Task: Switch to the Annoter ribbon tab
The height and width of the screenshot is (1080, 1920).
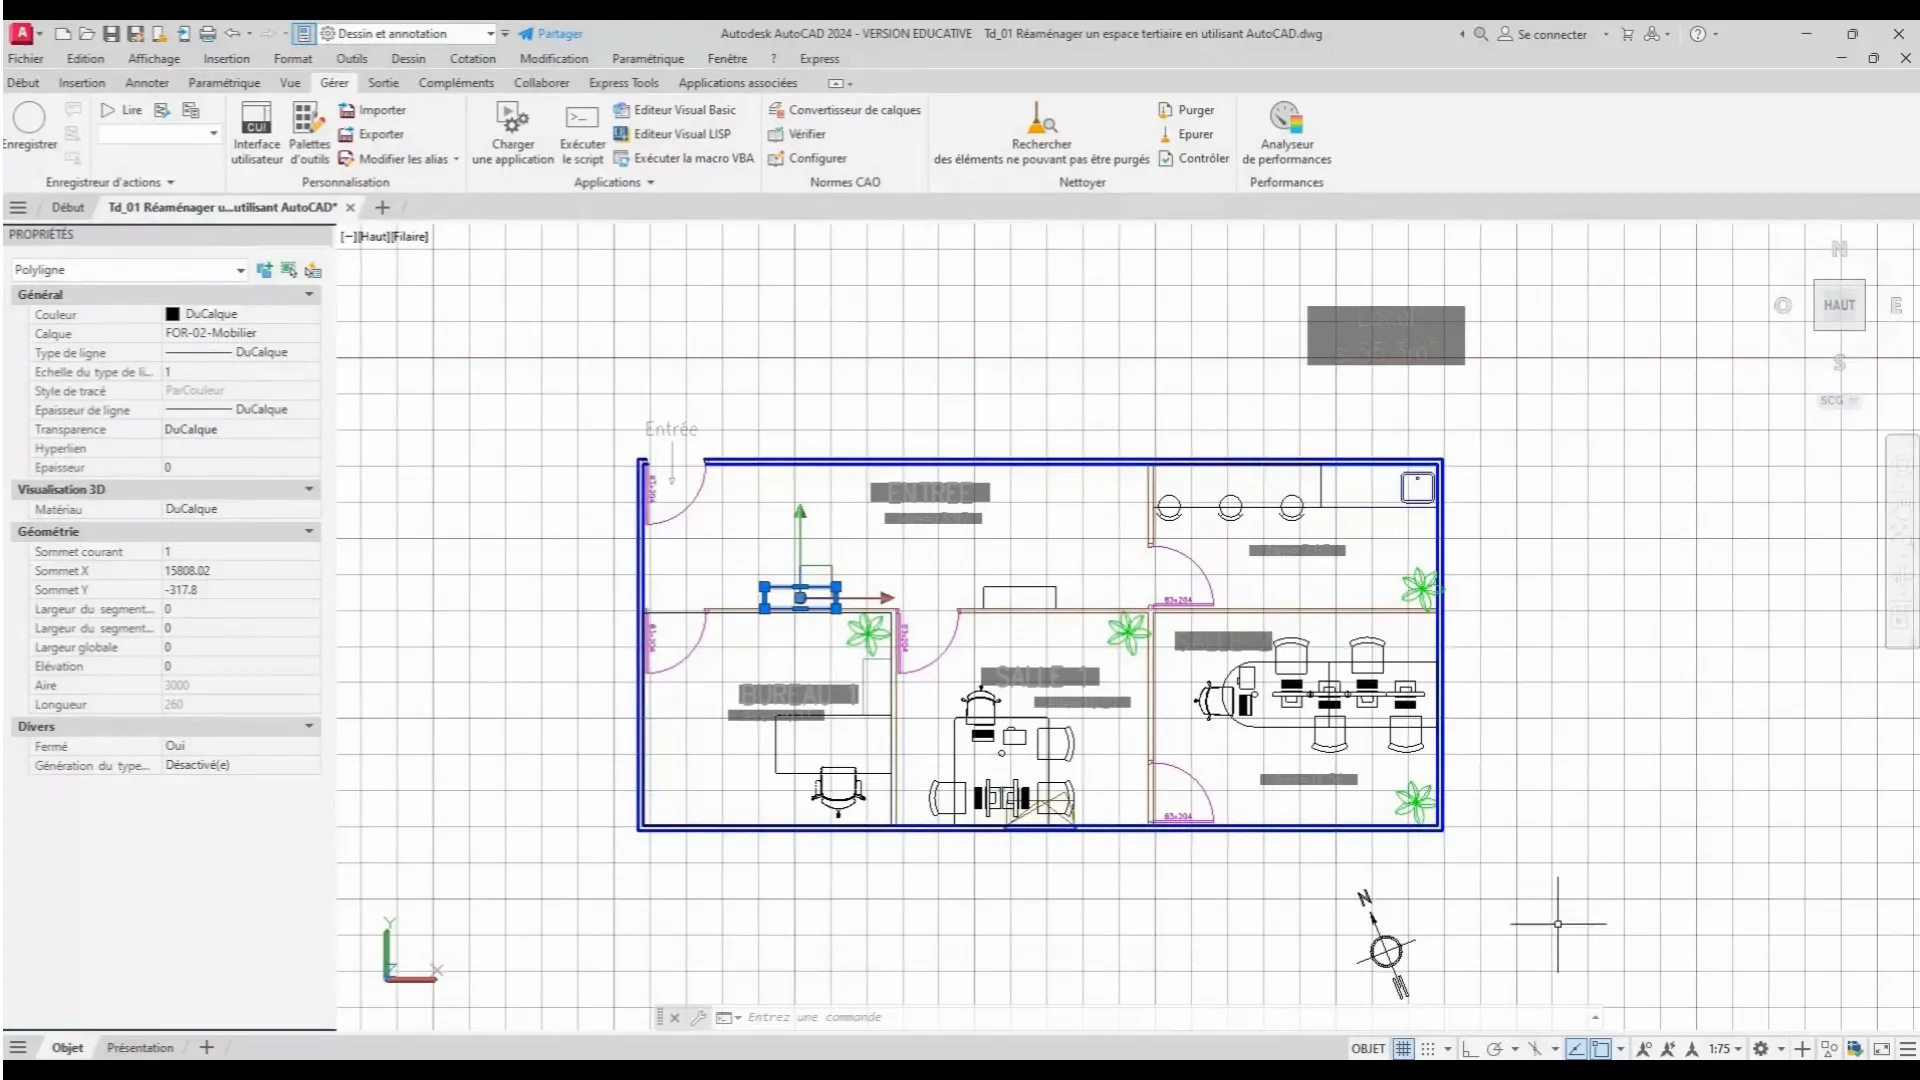Action: pyautogui.click(x=147, y=83)
